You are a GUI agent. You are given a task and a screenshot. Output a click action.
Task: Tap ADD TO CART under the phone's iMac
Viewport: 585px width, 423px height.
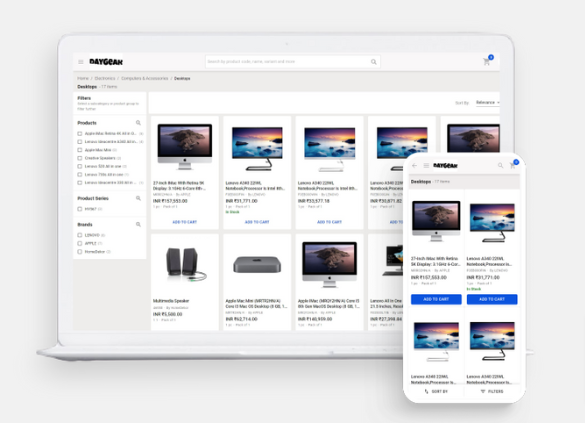click(x=436, y=299)
